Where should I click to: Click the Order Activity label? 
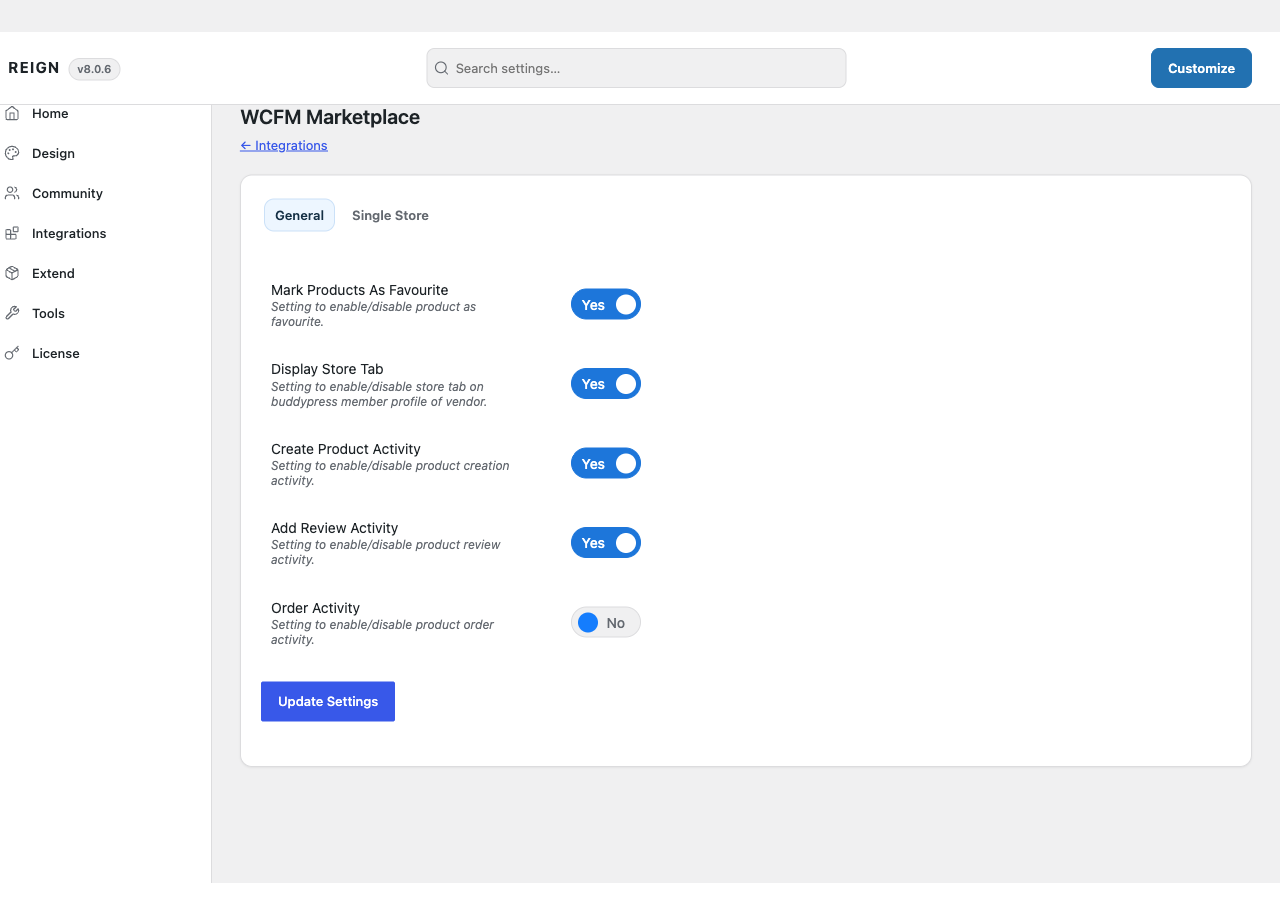(315, 608)
